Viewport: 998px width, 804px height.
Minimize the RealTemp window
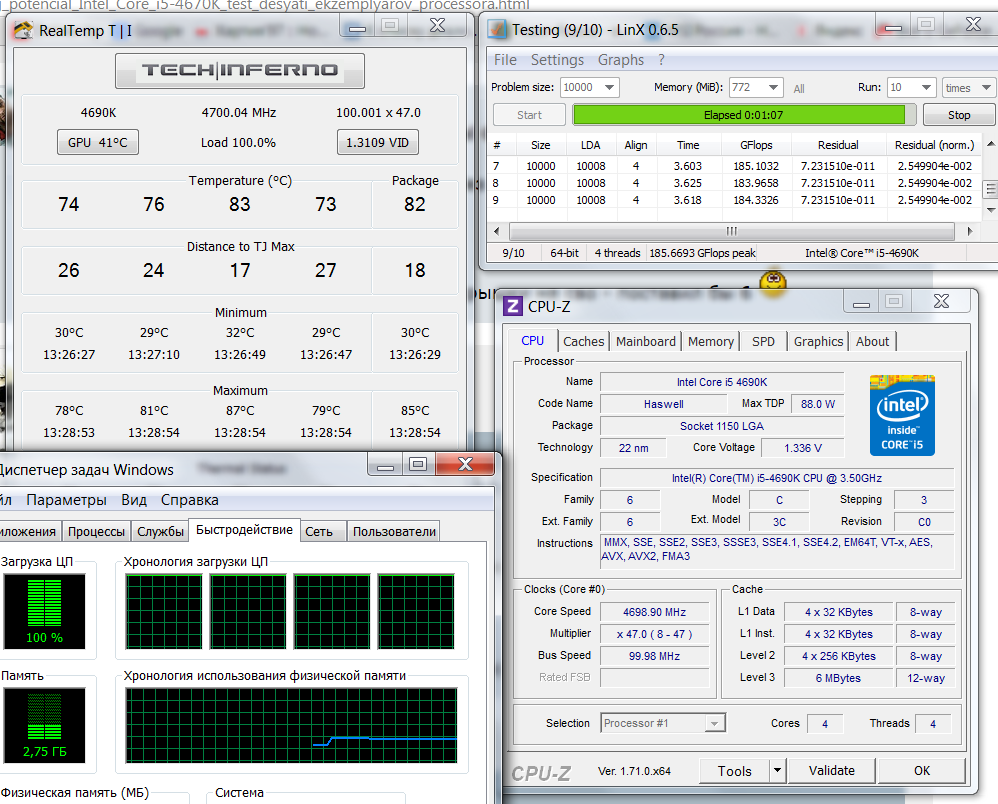[x=358, y=27]
